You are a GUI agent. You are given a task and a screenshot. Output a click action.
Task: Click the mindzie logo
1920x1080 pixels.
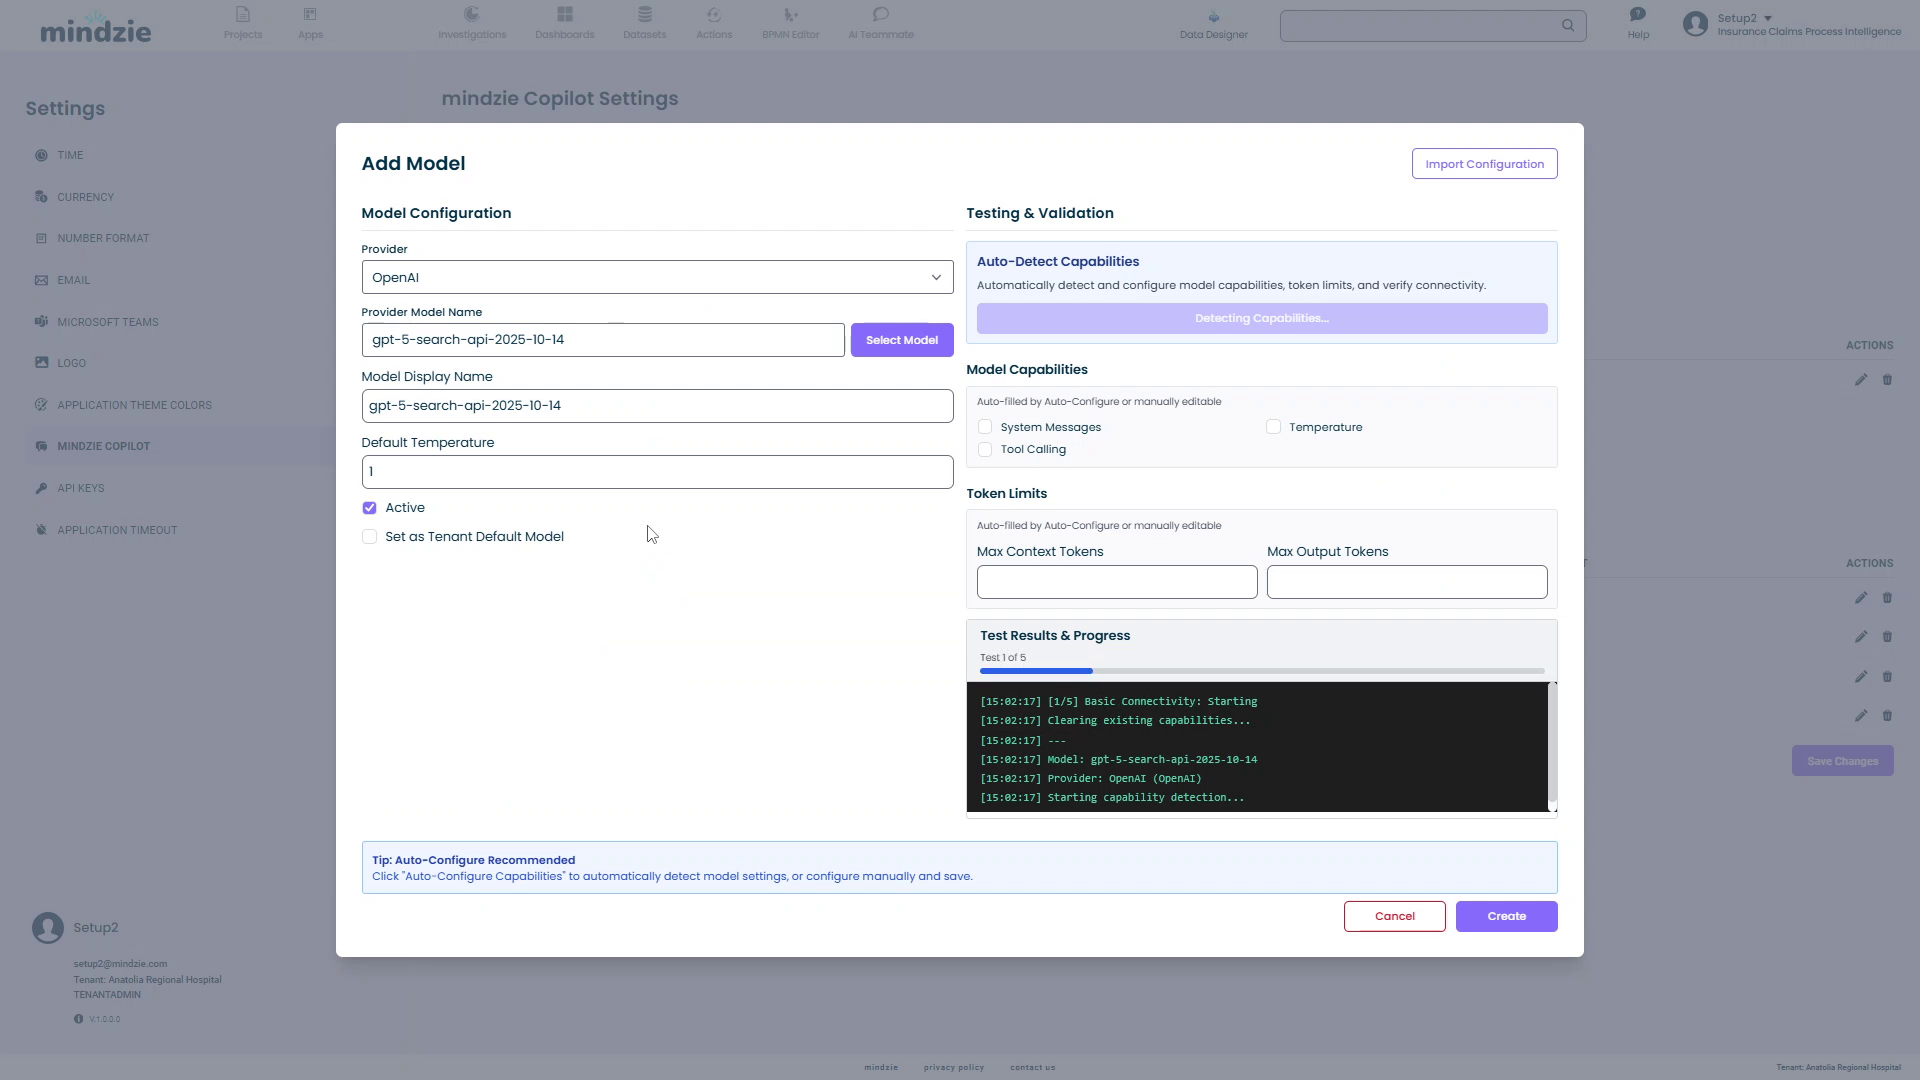96,27
